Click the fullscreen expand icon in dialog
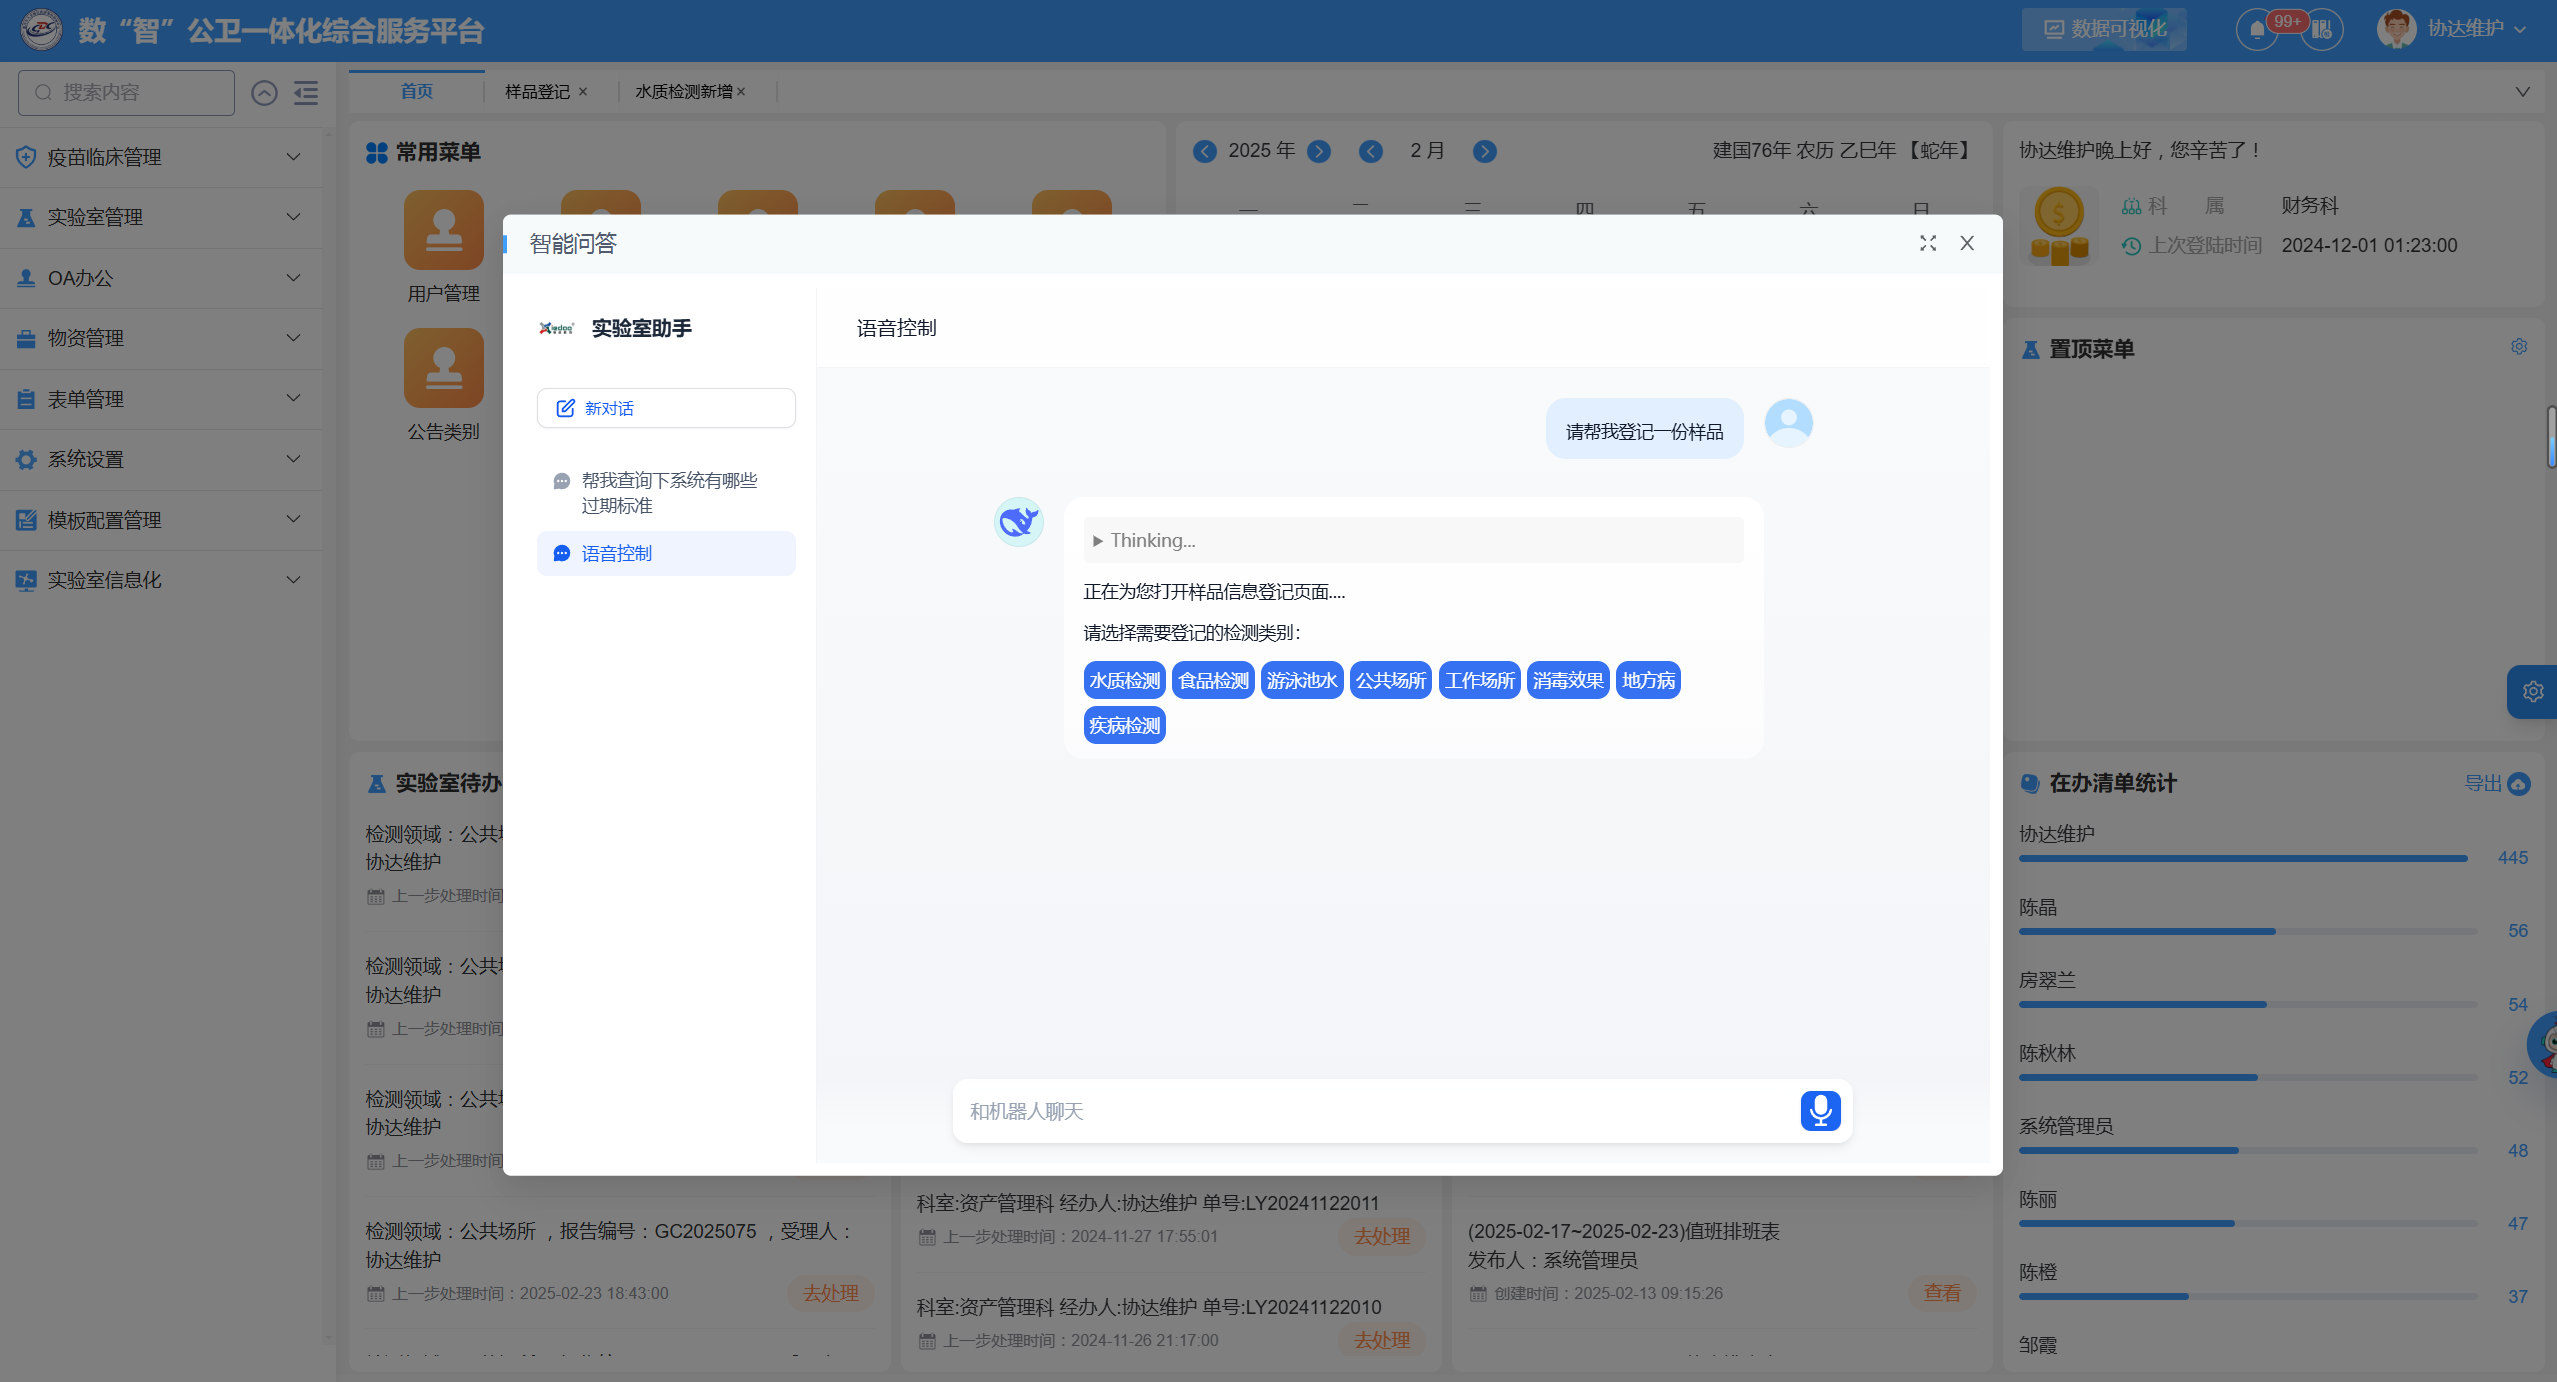This screenshot has height=1382, width=2557. coord(1928,243)
